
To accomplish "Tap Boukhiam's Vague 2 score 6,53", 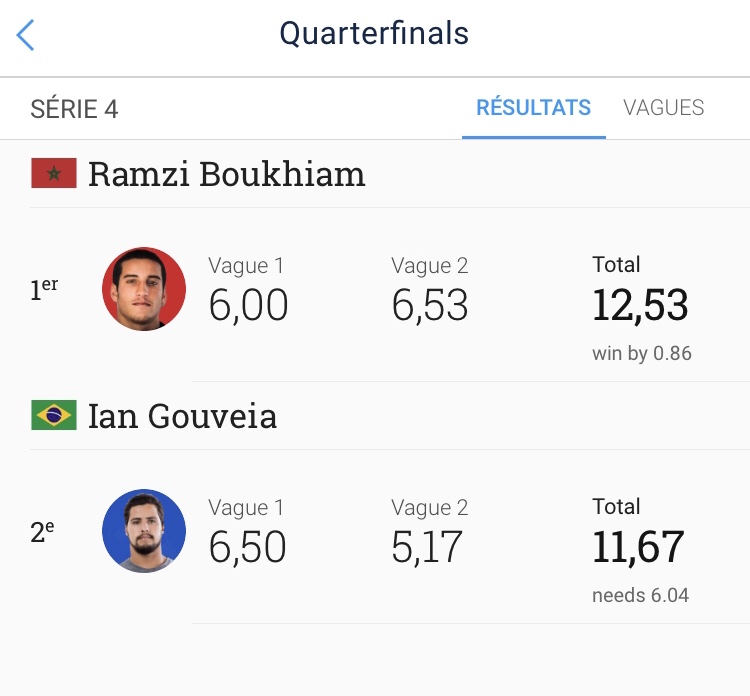I will [430, 305].
